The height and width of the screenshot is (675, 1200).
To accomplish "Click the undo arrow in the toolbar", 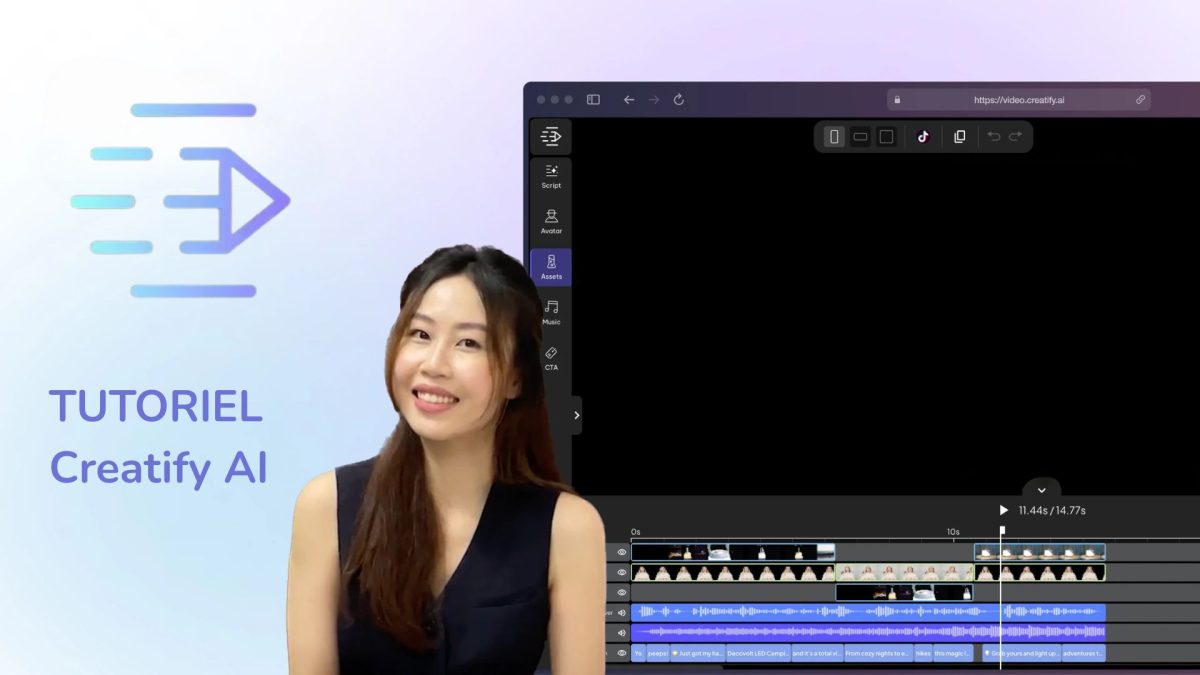I will point(993,137).
